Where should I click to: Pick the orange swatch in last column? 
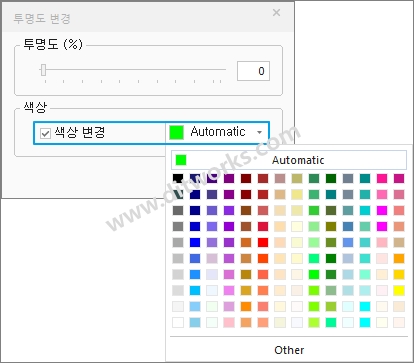tap(399, 258)
